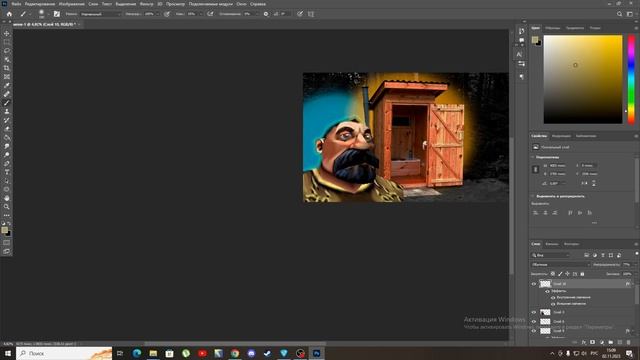Click the Home icon in options bar
The width and height of the screenshot is (640, 360).
tap(9, 14)
